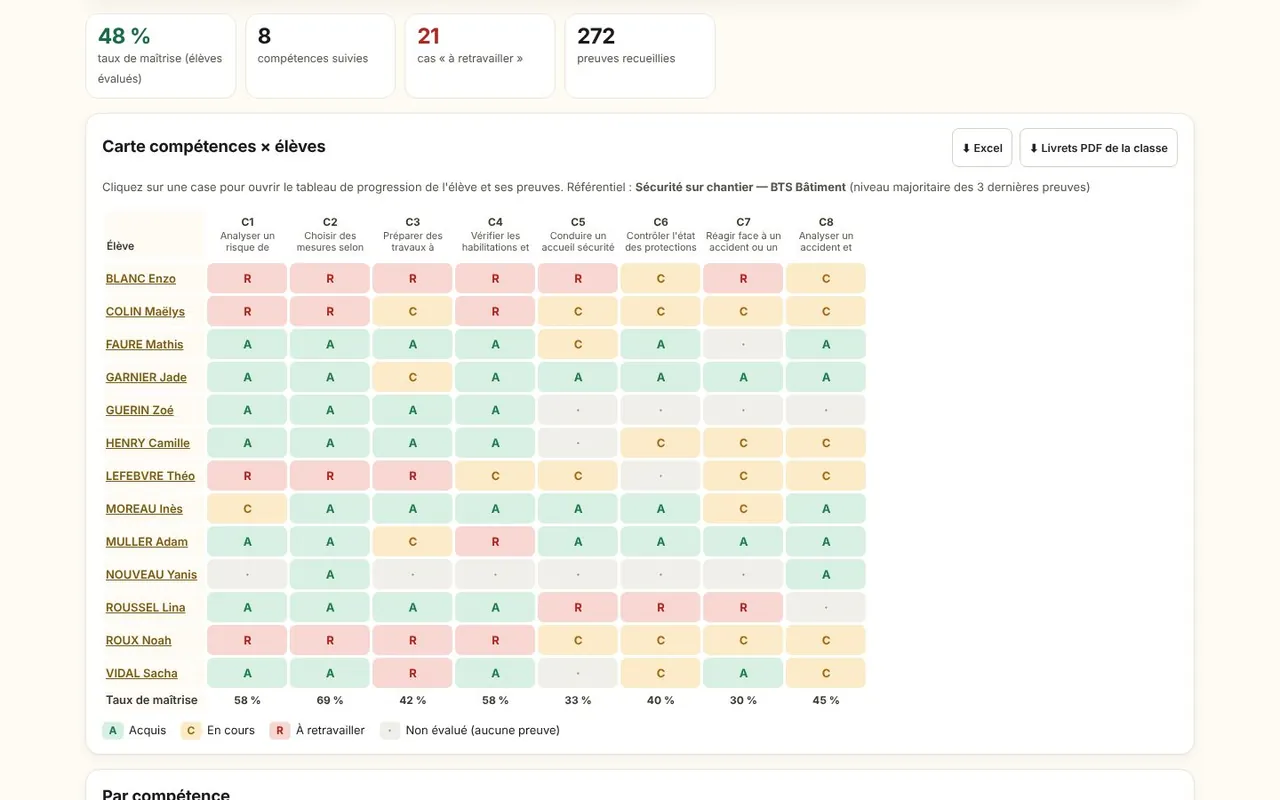Open the GARNIER Jade student link
The width and height of the screenshot is (1280, 800).
[x=146, y=378]
